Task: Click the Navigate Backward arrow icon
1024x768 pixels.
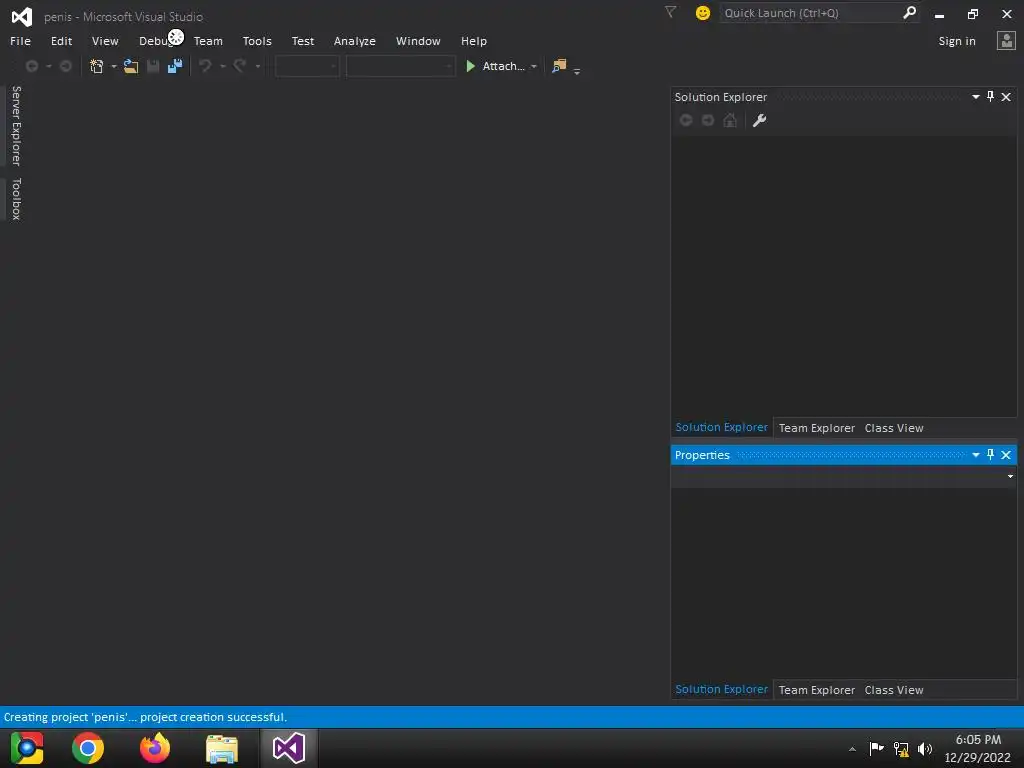Action: tap(31, 66)
